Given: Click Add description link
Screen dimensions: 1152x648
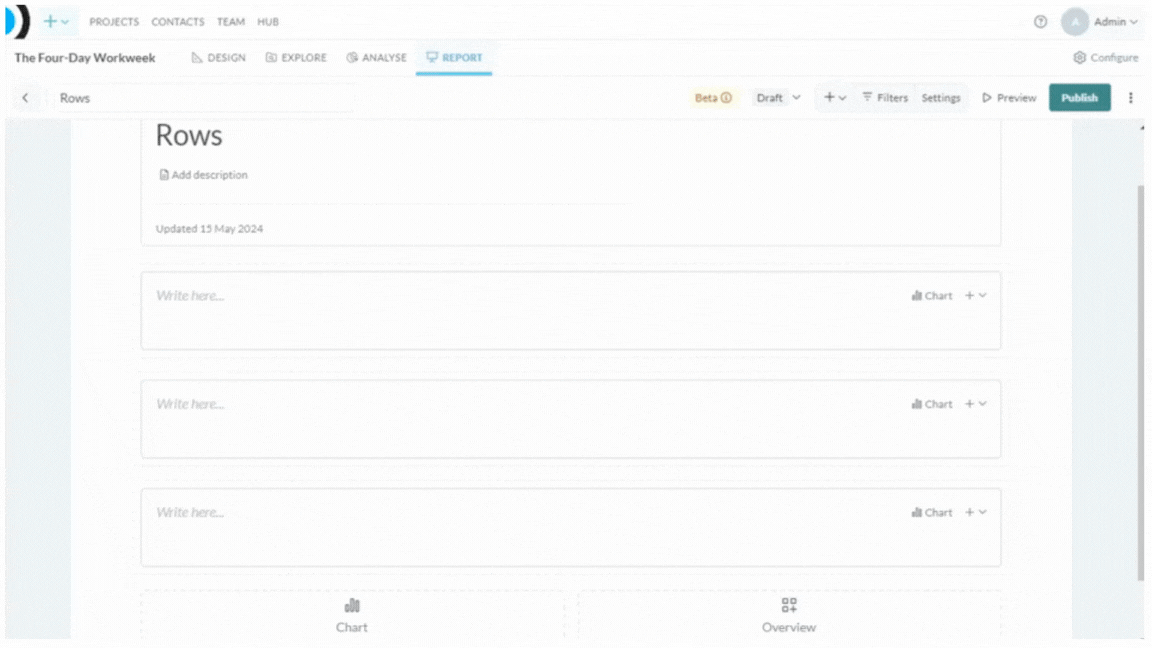Looking at the screenshot, I should tap(204, 175).
